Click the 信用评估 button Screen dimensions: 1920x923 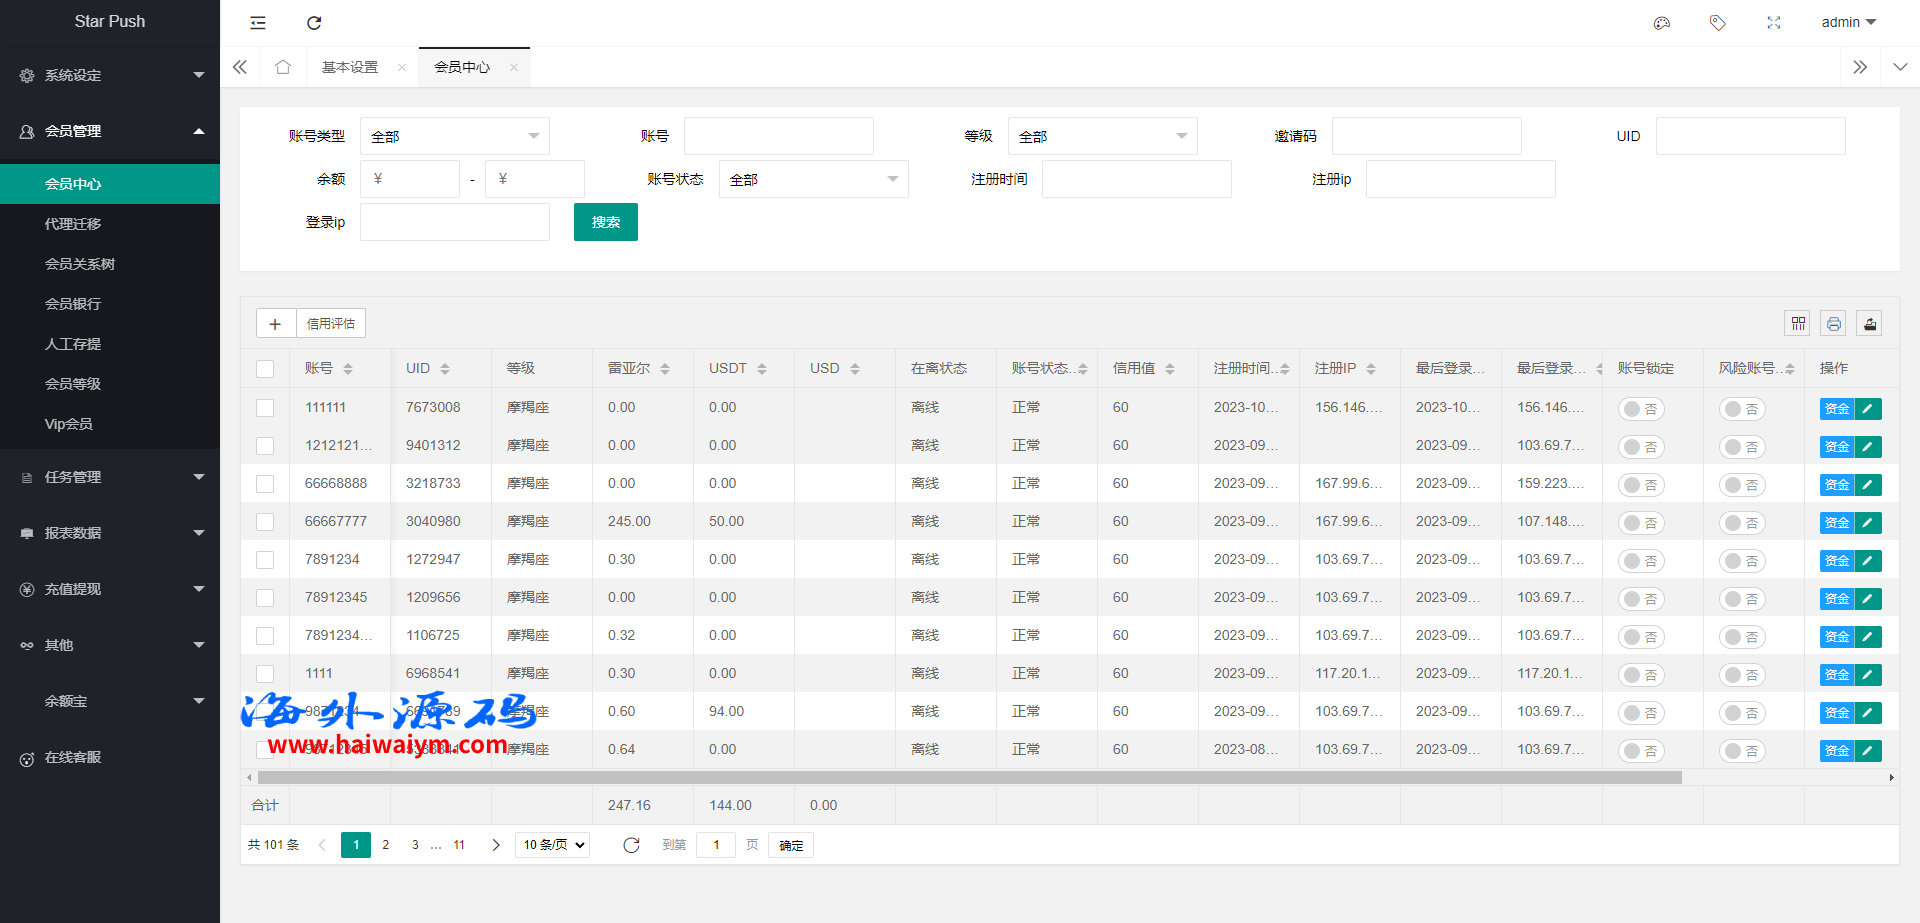click(330, 323)
